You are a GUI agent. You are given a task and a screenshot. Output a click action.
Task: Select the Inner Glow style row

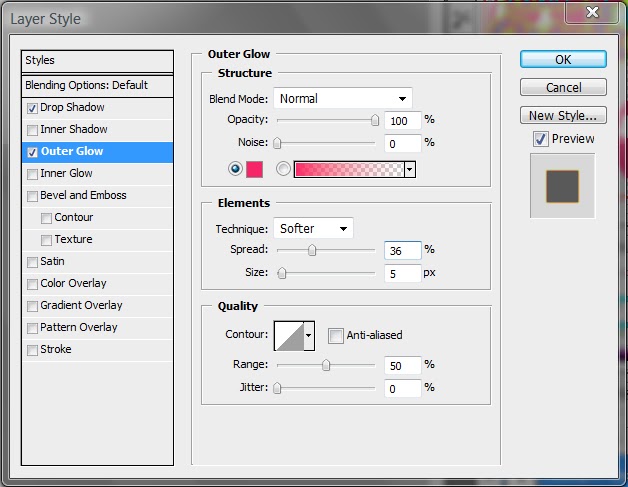97,174
